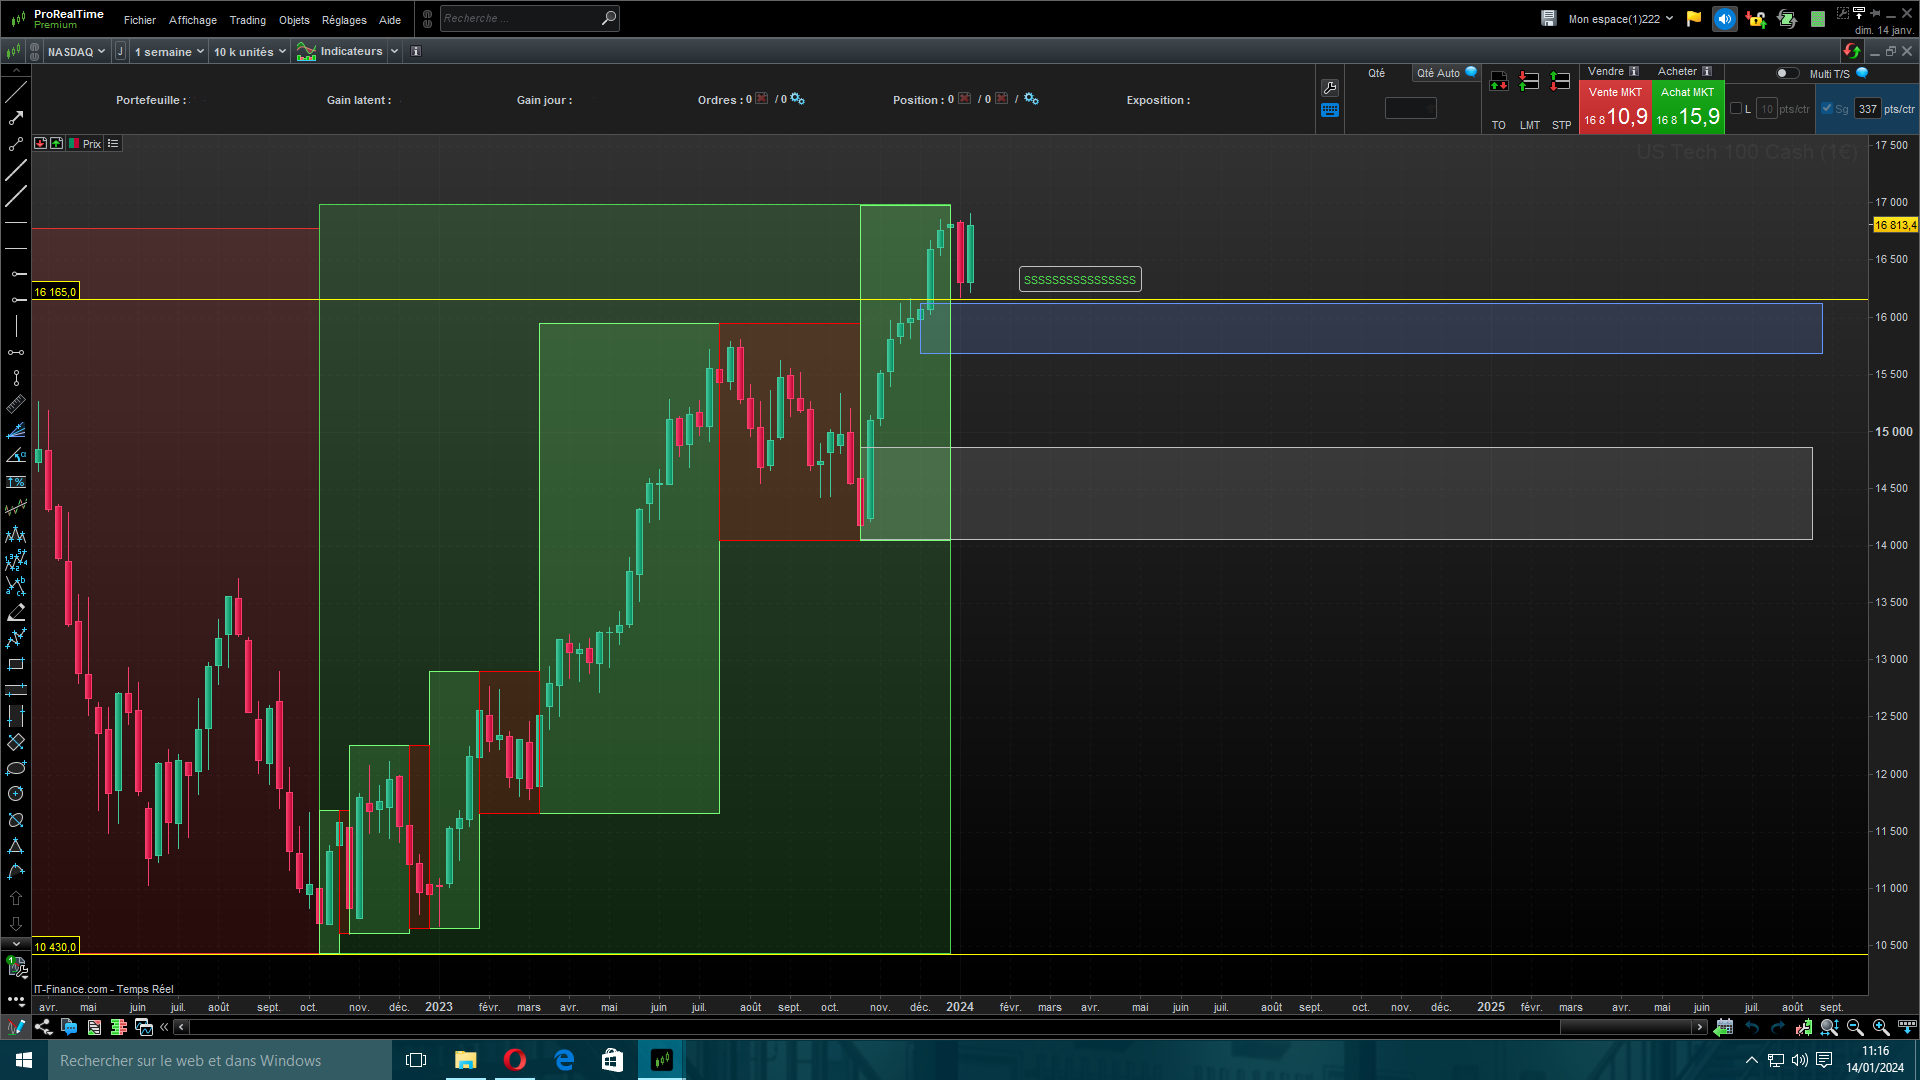Click the yellow 16 813,4 price label

pos(1895,225)
